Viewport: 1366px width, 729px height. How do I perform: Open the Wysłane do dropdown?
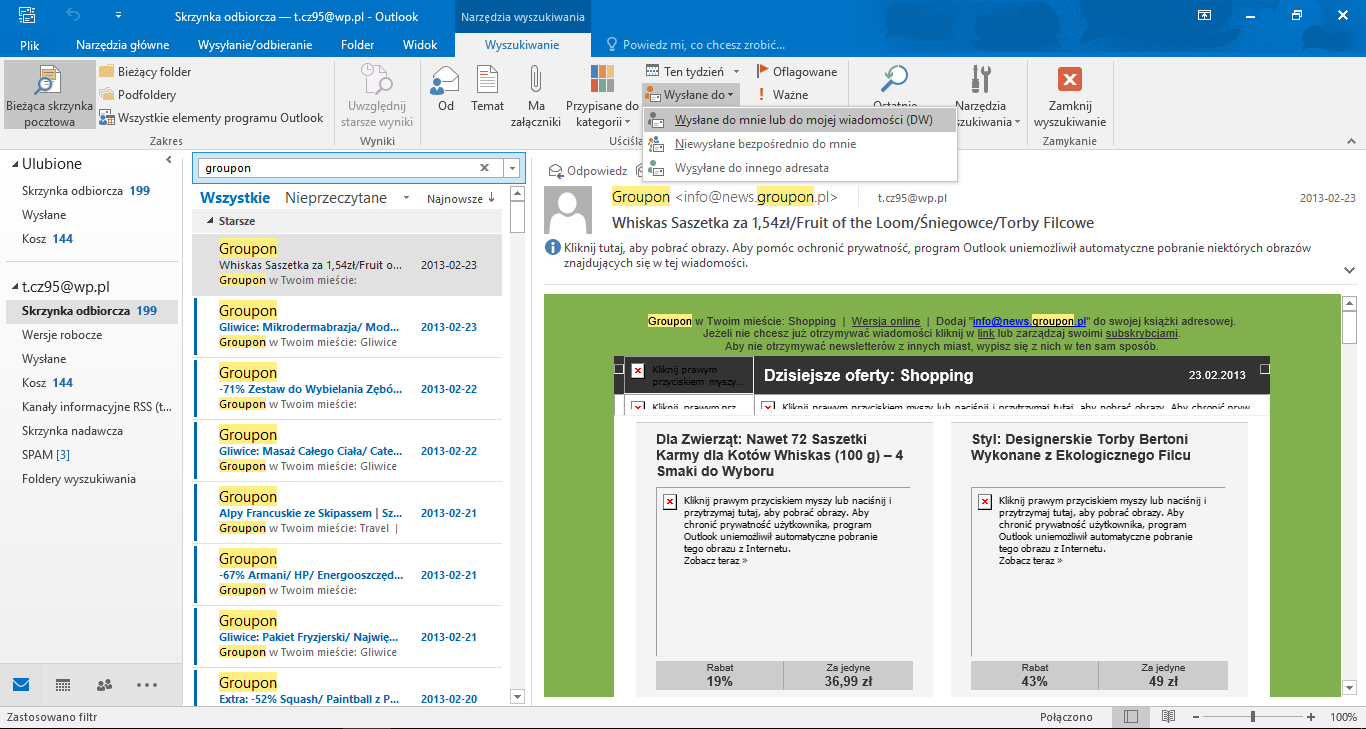point(691,95)
